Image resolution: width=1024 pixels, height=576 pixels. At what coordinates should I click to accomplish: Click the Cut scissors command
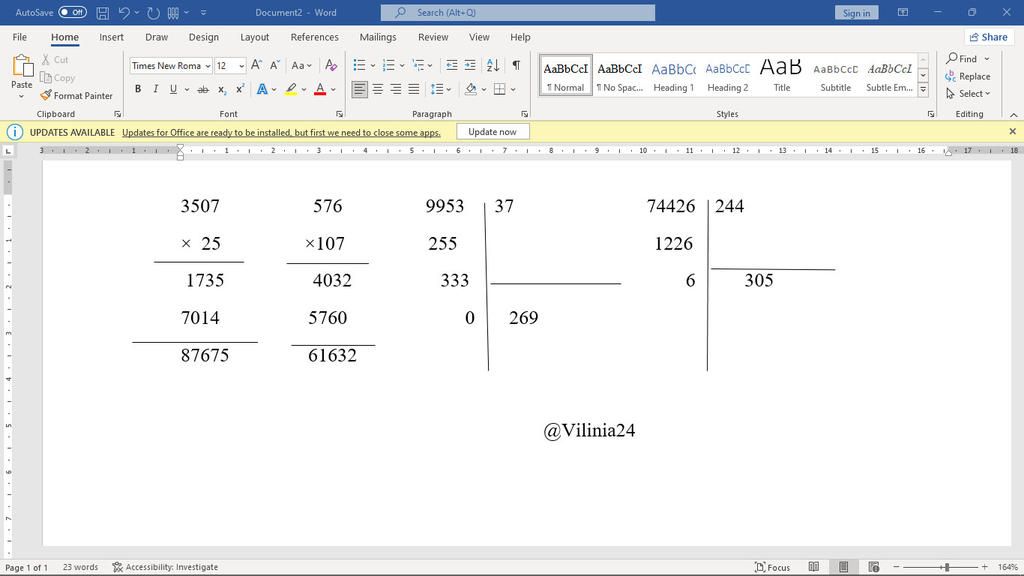[55, 59]
